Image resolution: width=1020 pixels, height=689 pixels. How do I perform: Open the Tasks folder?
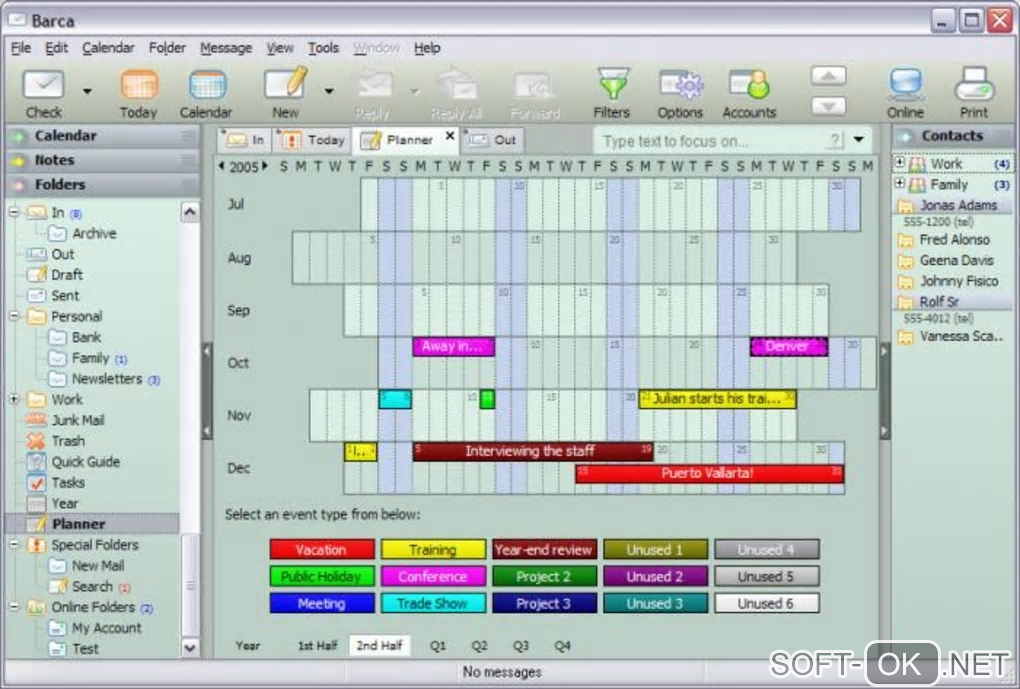coord(68,483)
